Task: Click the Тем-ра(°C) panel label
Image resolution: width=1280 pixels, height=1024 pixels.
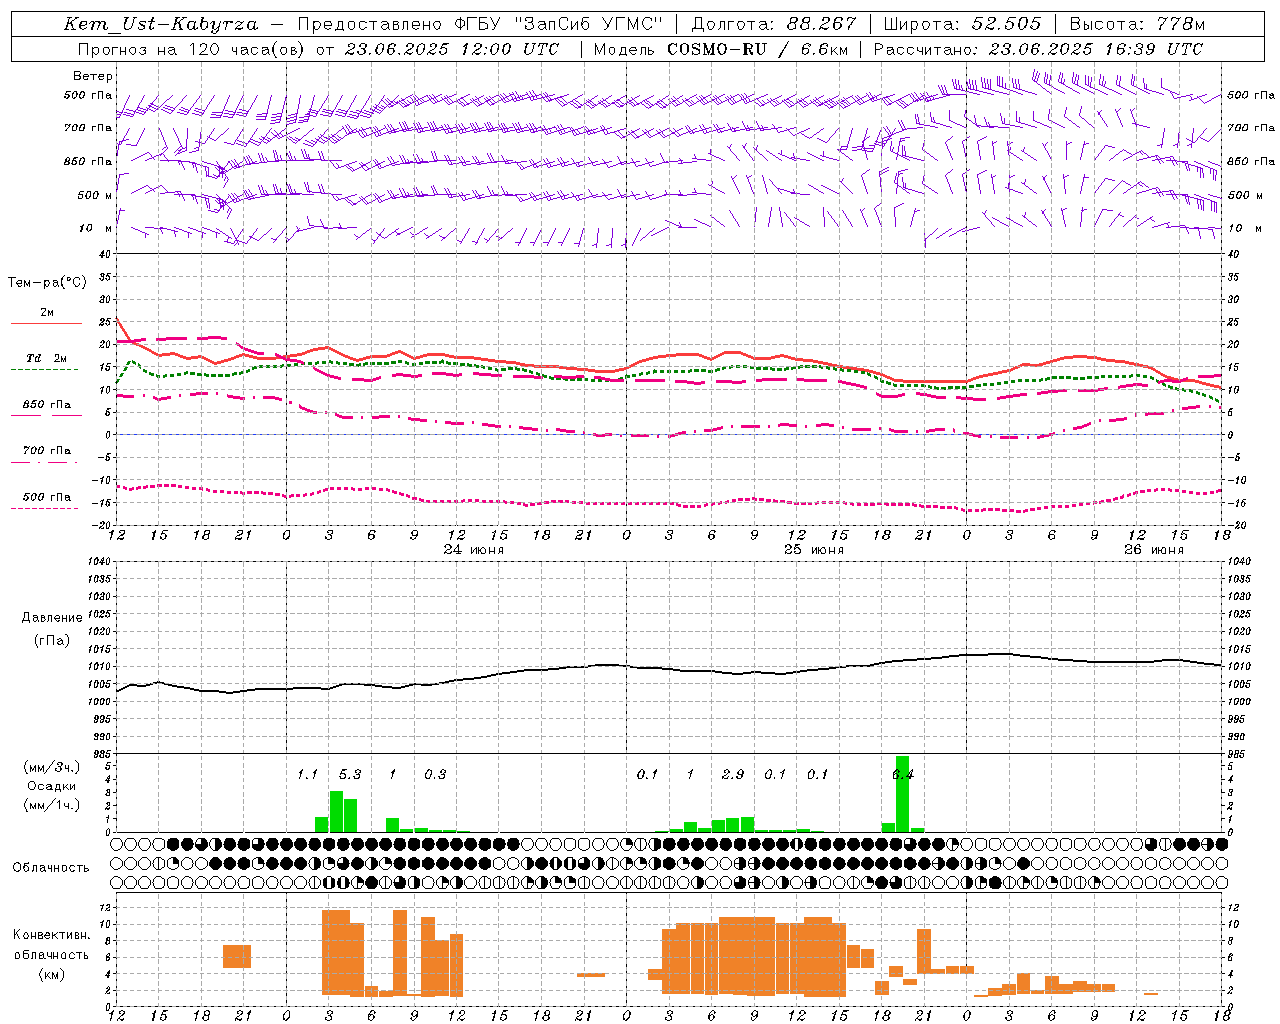Action: [47, 283]
